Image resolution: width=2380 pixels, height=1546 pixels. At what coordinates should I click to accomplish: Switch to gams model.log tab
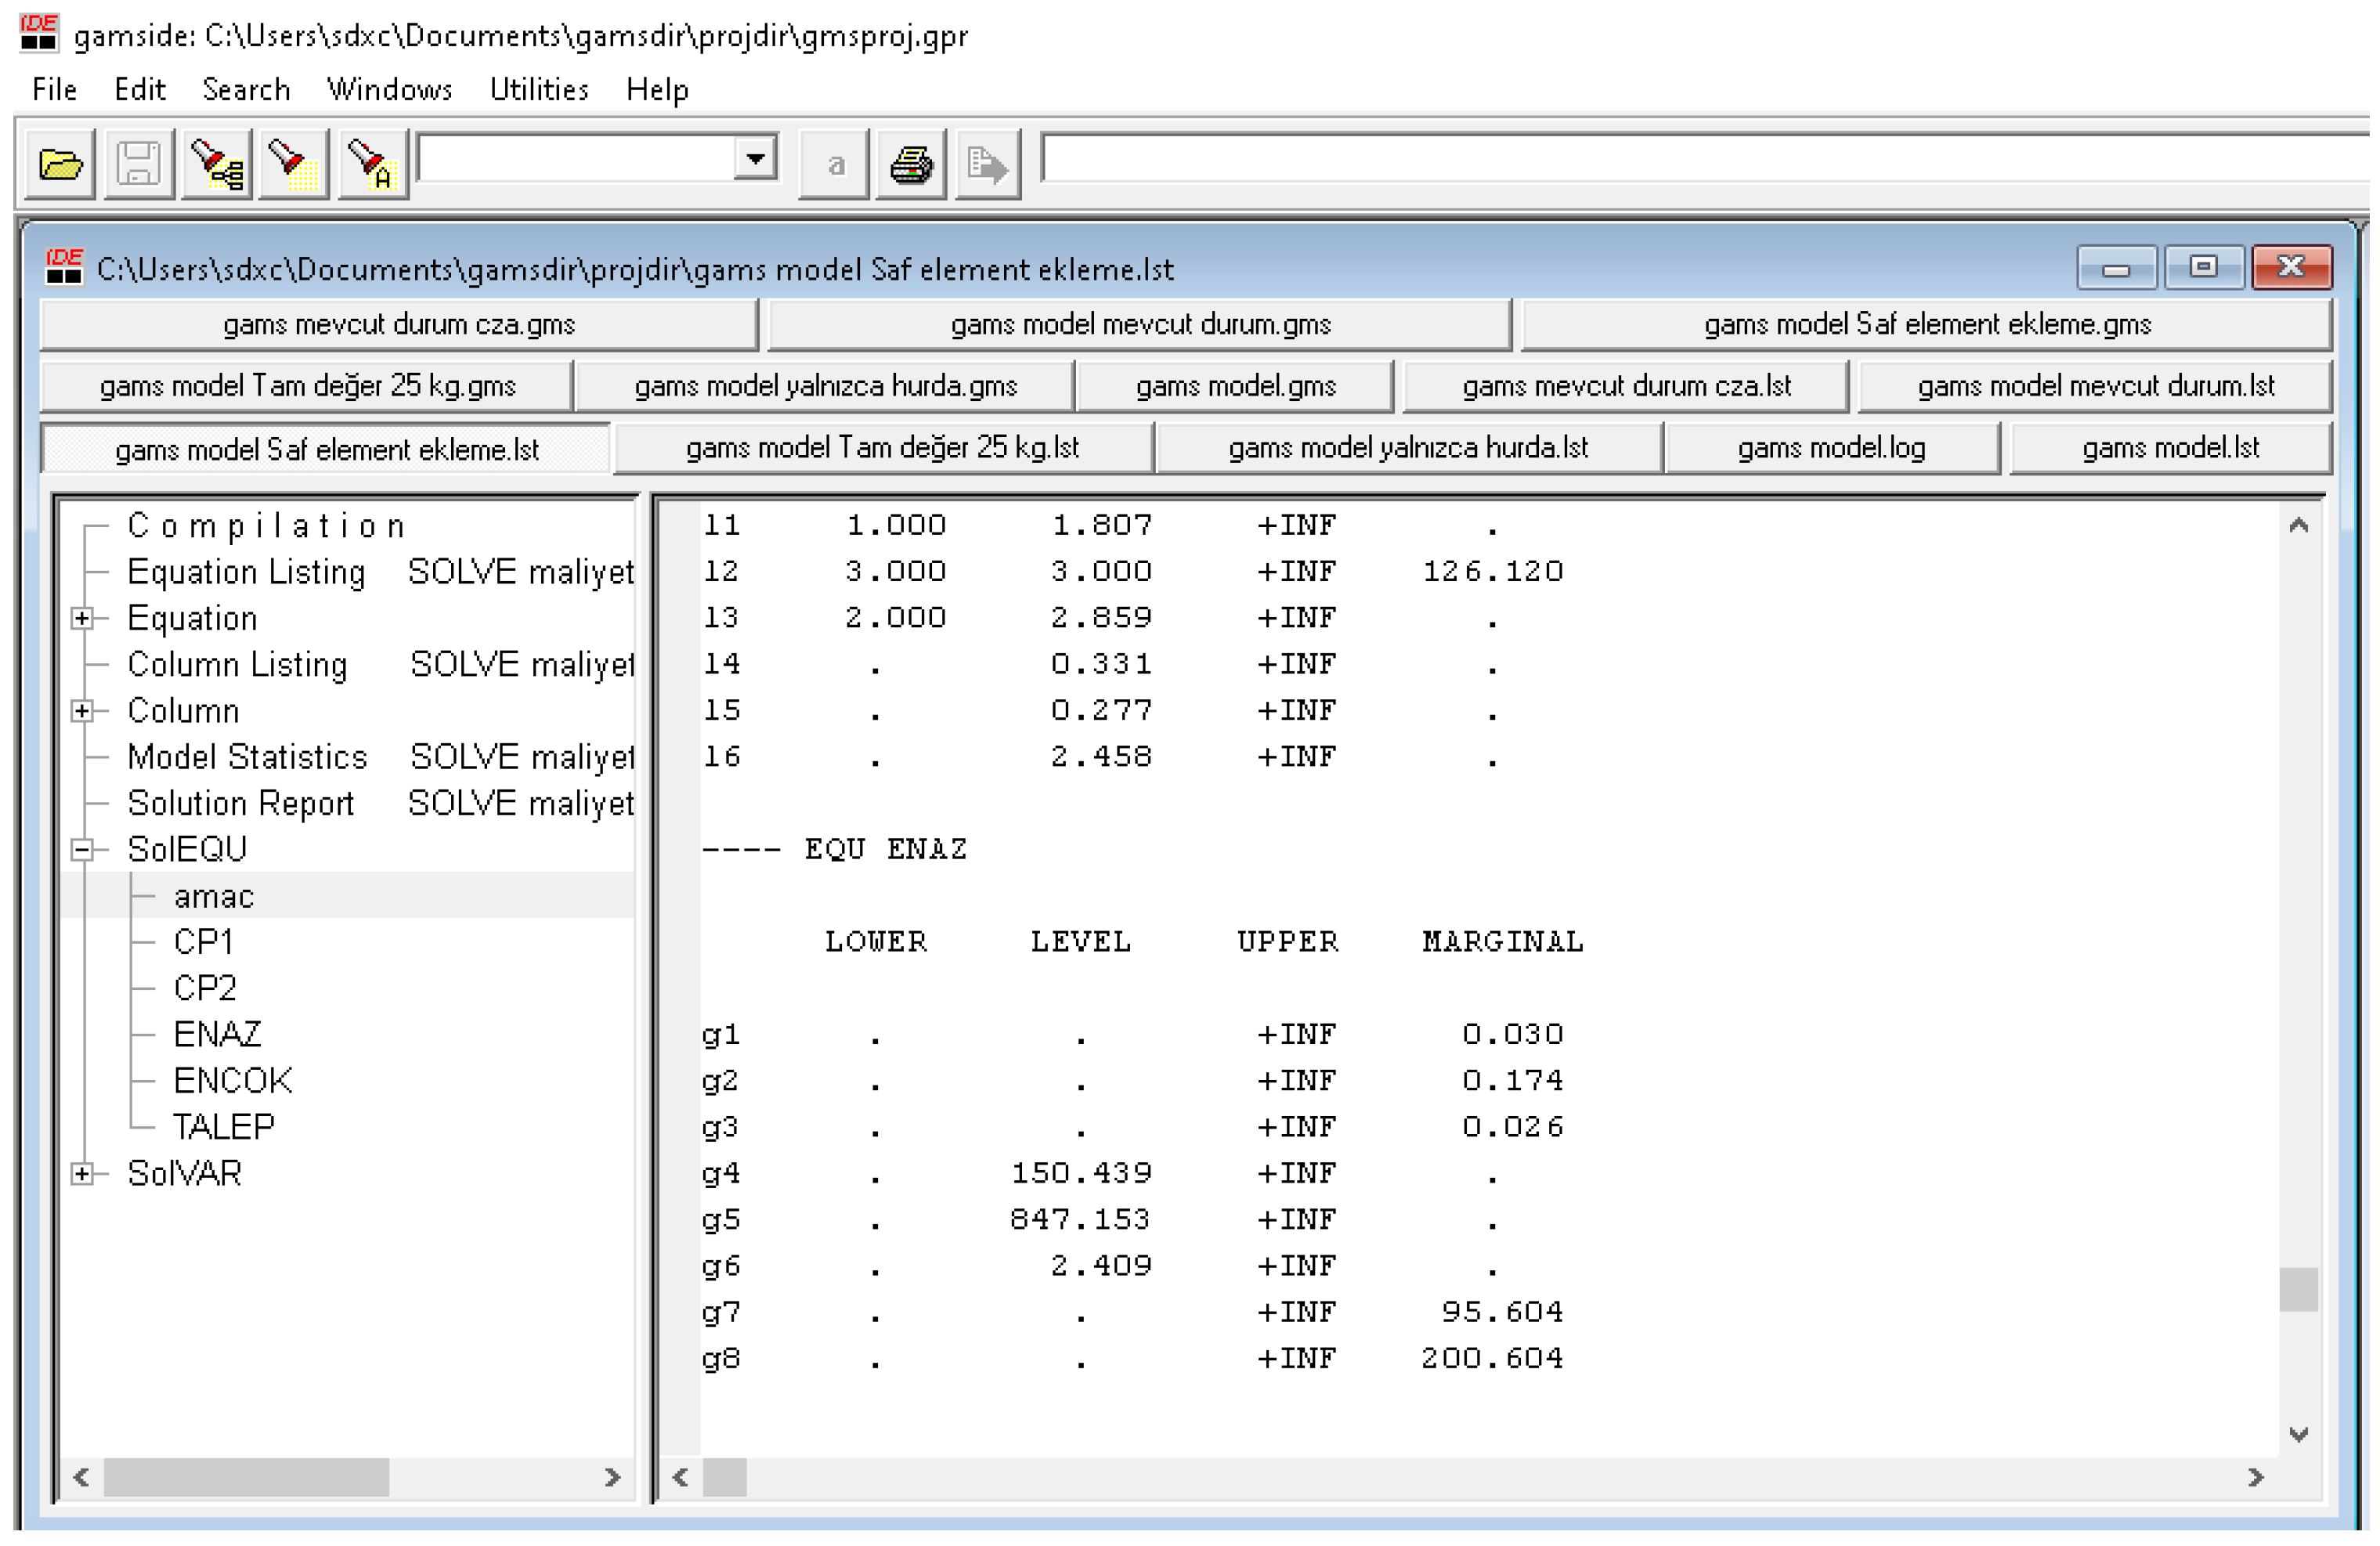pos(1831,448)
